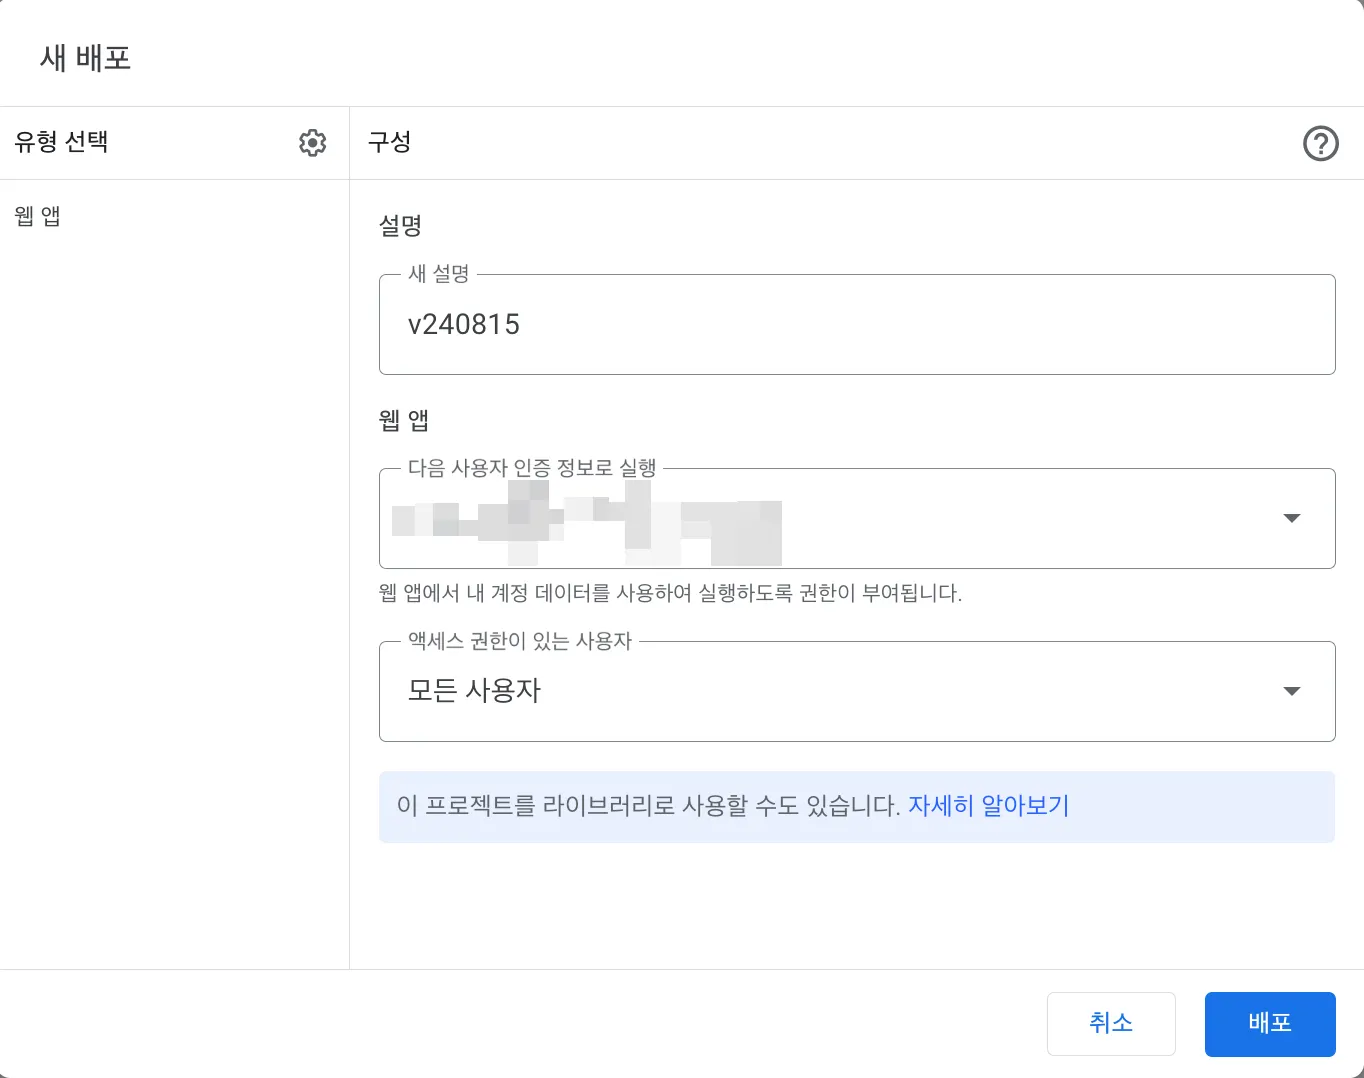
Task: Click the blue 배포 button
Action: (x=1269, y=1023)
